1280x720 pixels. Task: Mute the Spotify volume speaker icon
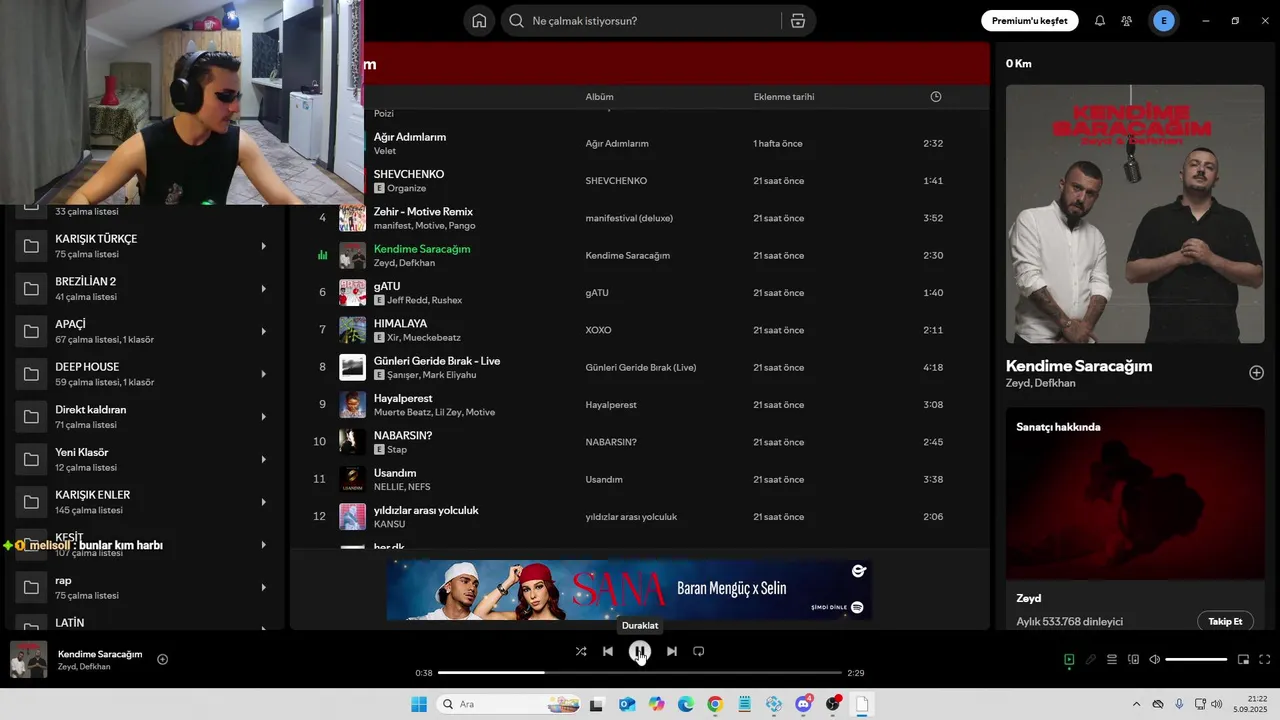tap(1155, 659)
